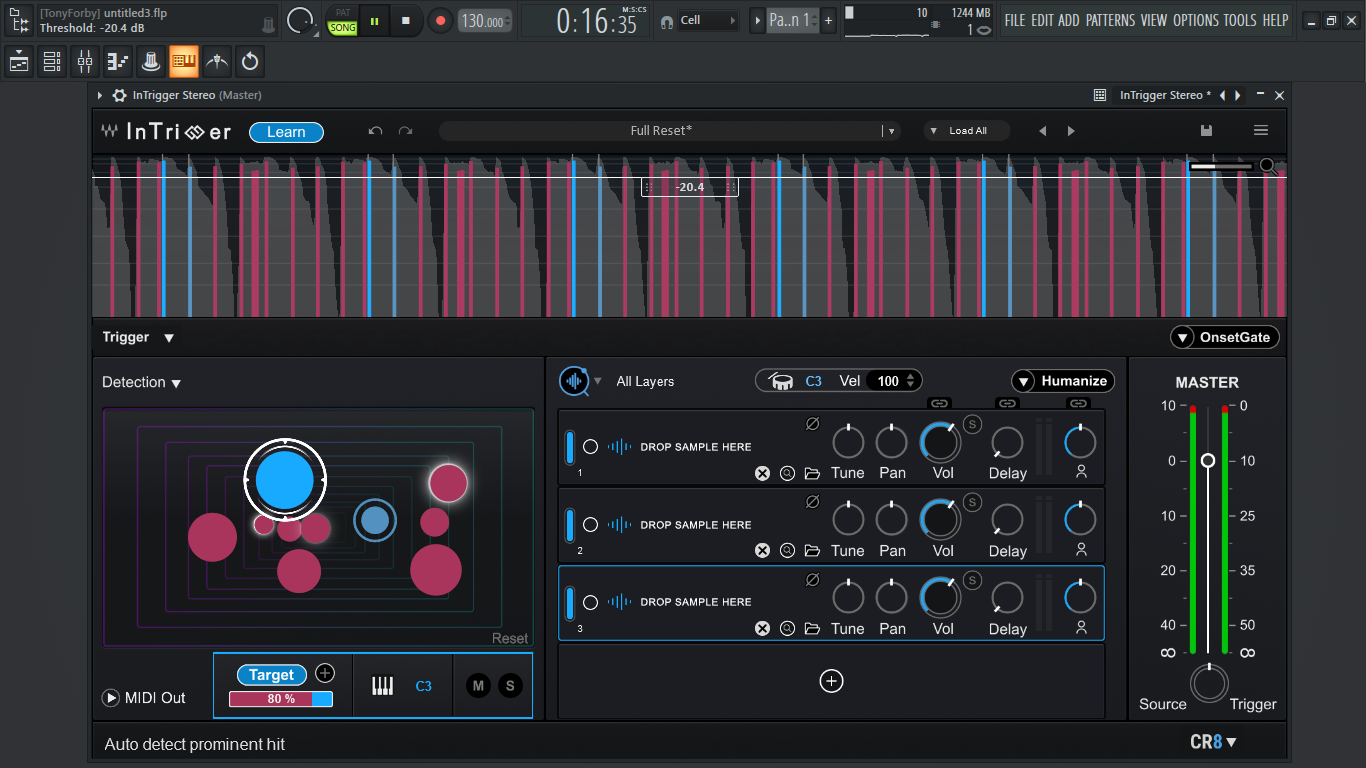This screenshot has height=768, width=1366.
Task: Click the tempo tapper icon
Action: (x=217, y=62)
